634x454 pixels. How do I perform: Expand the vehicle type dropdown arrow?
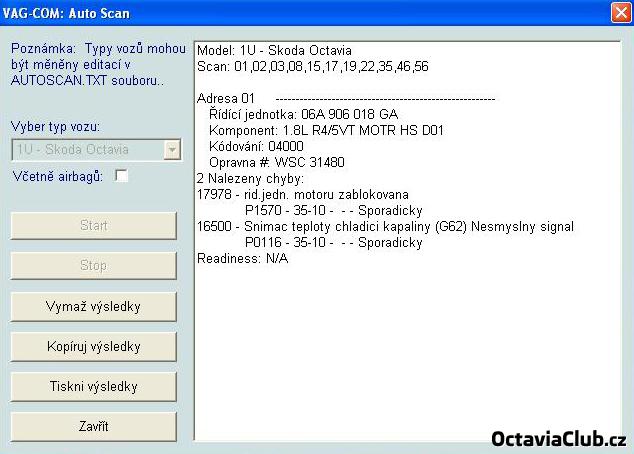[172, 150]
